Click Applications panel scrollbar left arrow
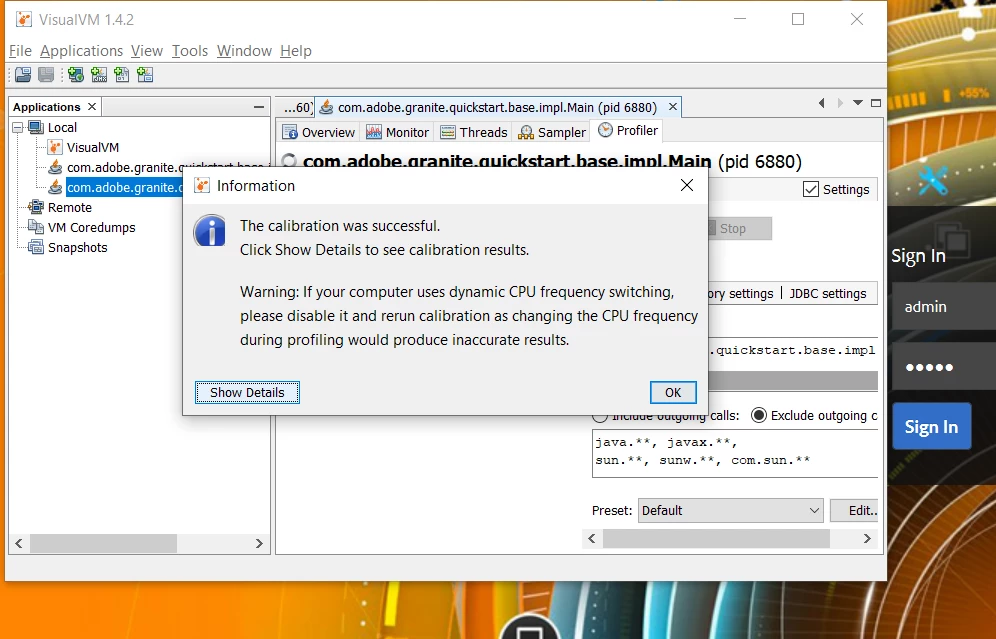This screenshot has height=639, width=996. 19,544
